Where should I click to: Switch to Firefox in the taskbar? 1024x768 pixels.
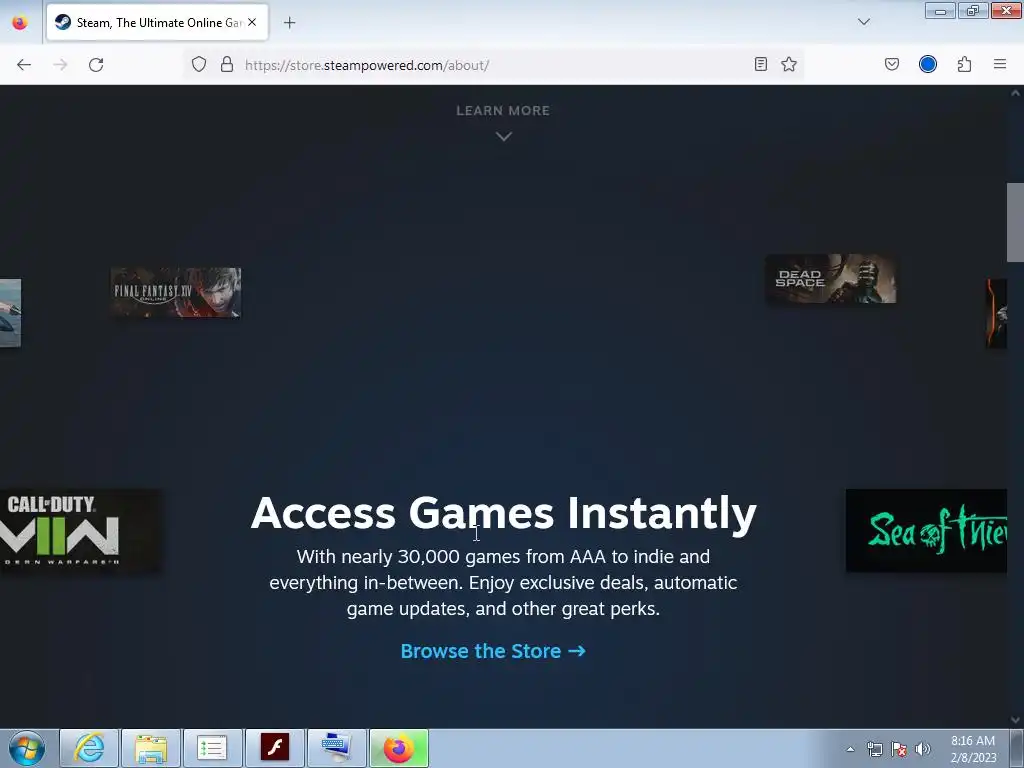coord(399,748)
